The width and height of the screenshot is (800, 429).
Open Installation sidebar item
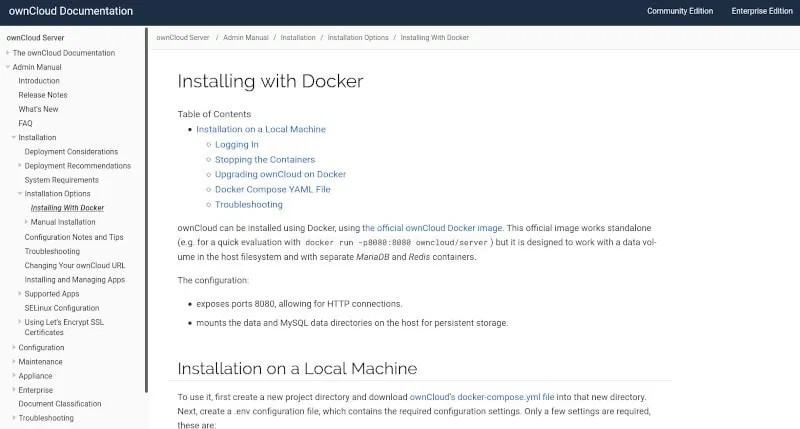click(x=37, y=138)
